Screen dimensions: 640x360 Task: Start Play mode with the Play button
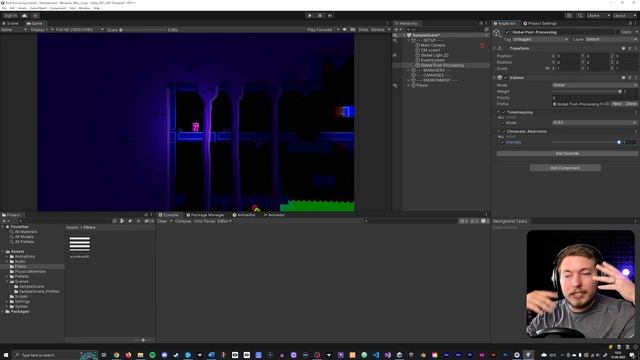309,16
